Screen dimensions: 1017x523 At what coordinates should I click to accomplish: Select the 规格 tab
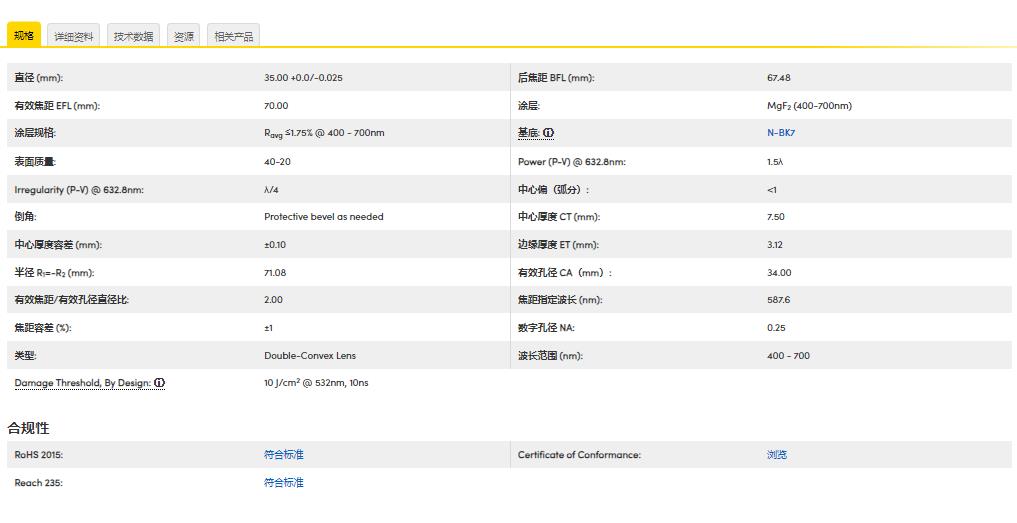point(24,36)
